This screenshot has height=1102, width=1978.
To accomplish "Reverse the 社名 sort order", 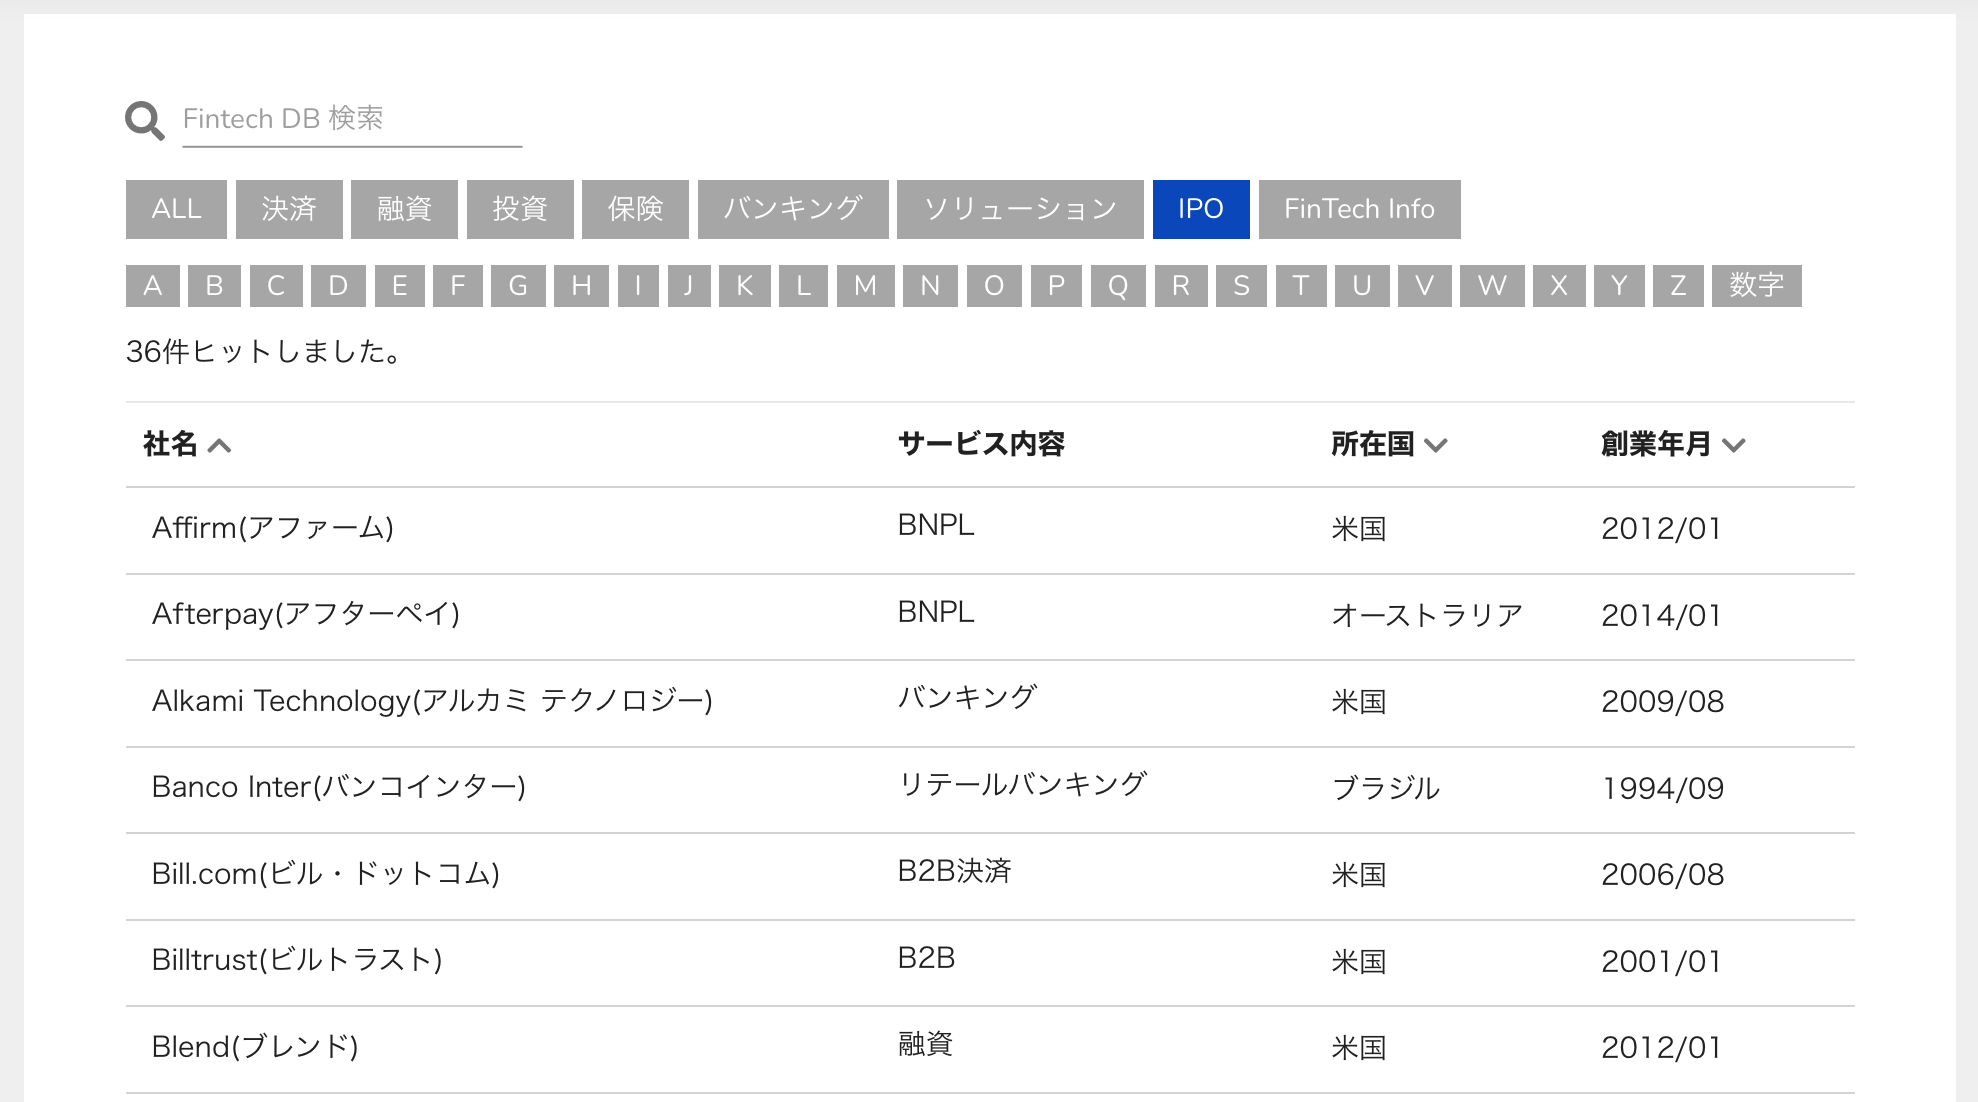I will click(187, 444).
